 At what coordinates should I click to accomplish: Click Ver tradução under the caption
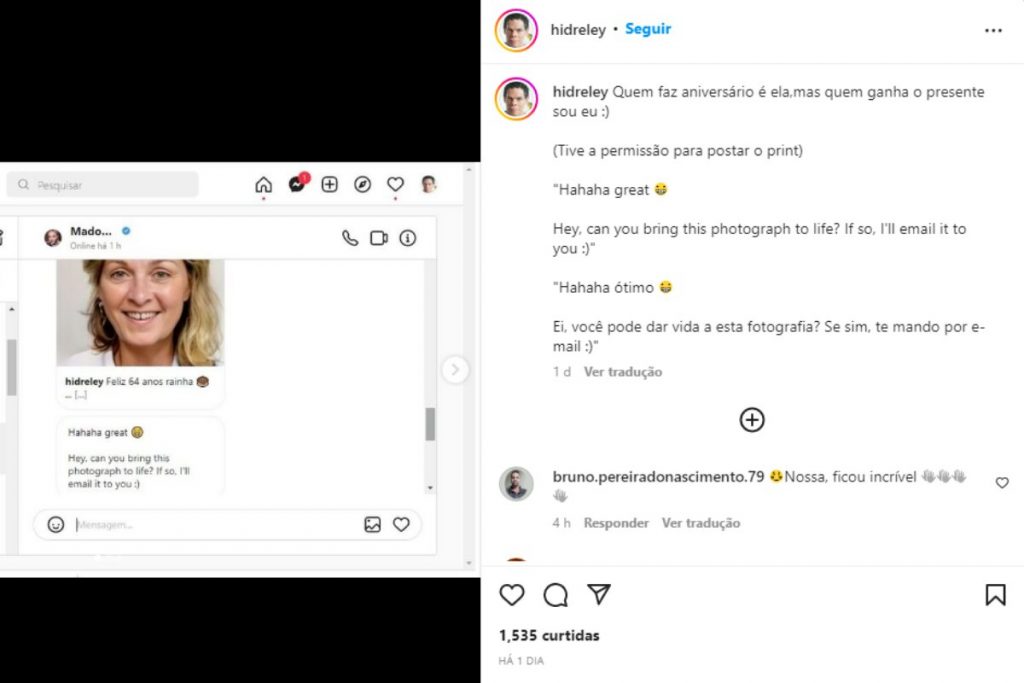(x=622, y=371)
